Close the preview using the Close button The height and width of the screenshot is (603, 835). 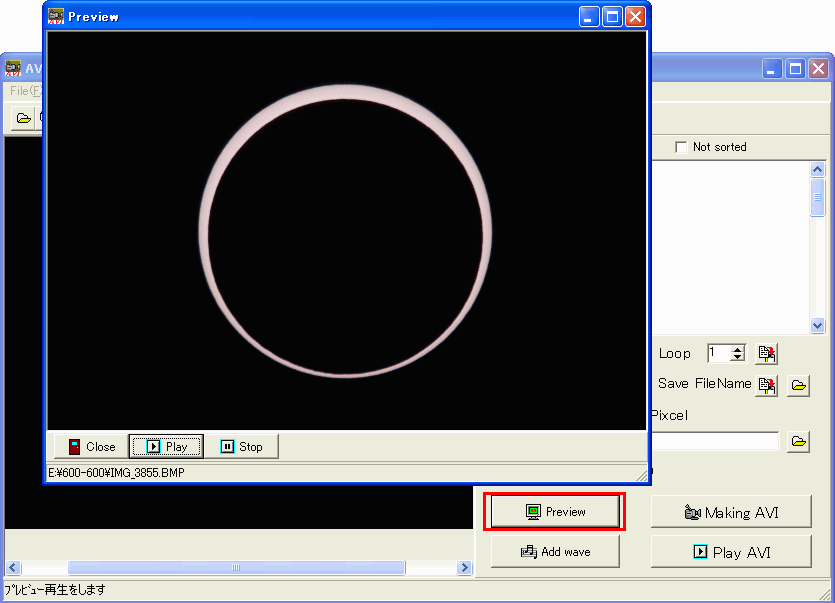(91, 447)
